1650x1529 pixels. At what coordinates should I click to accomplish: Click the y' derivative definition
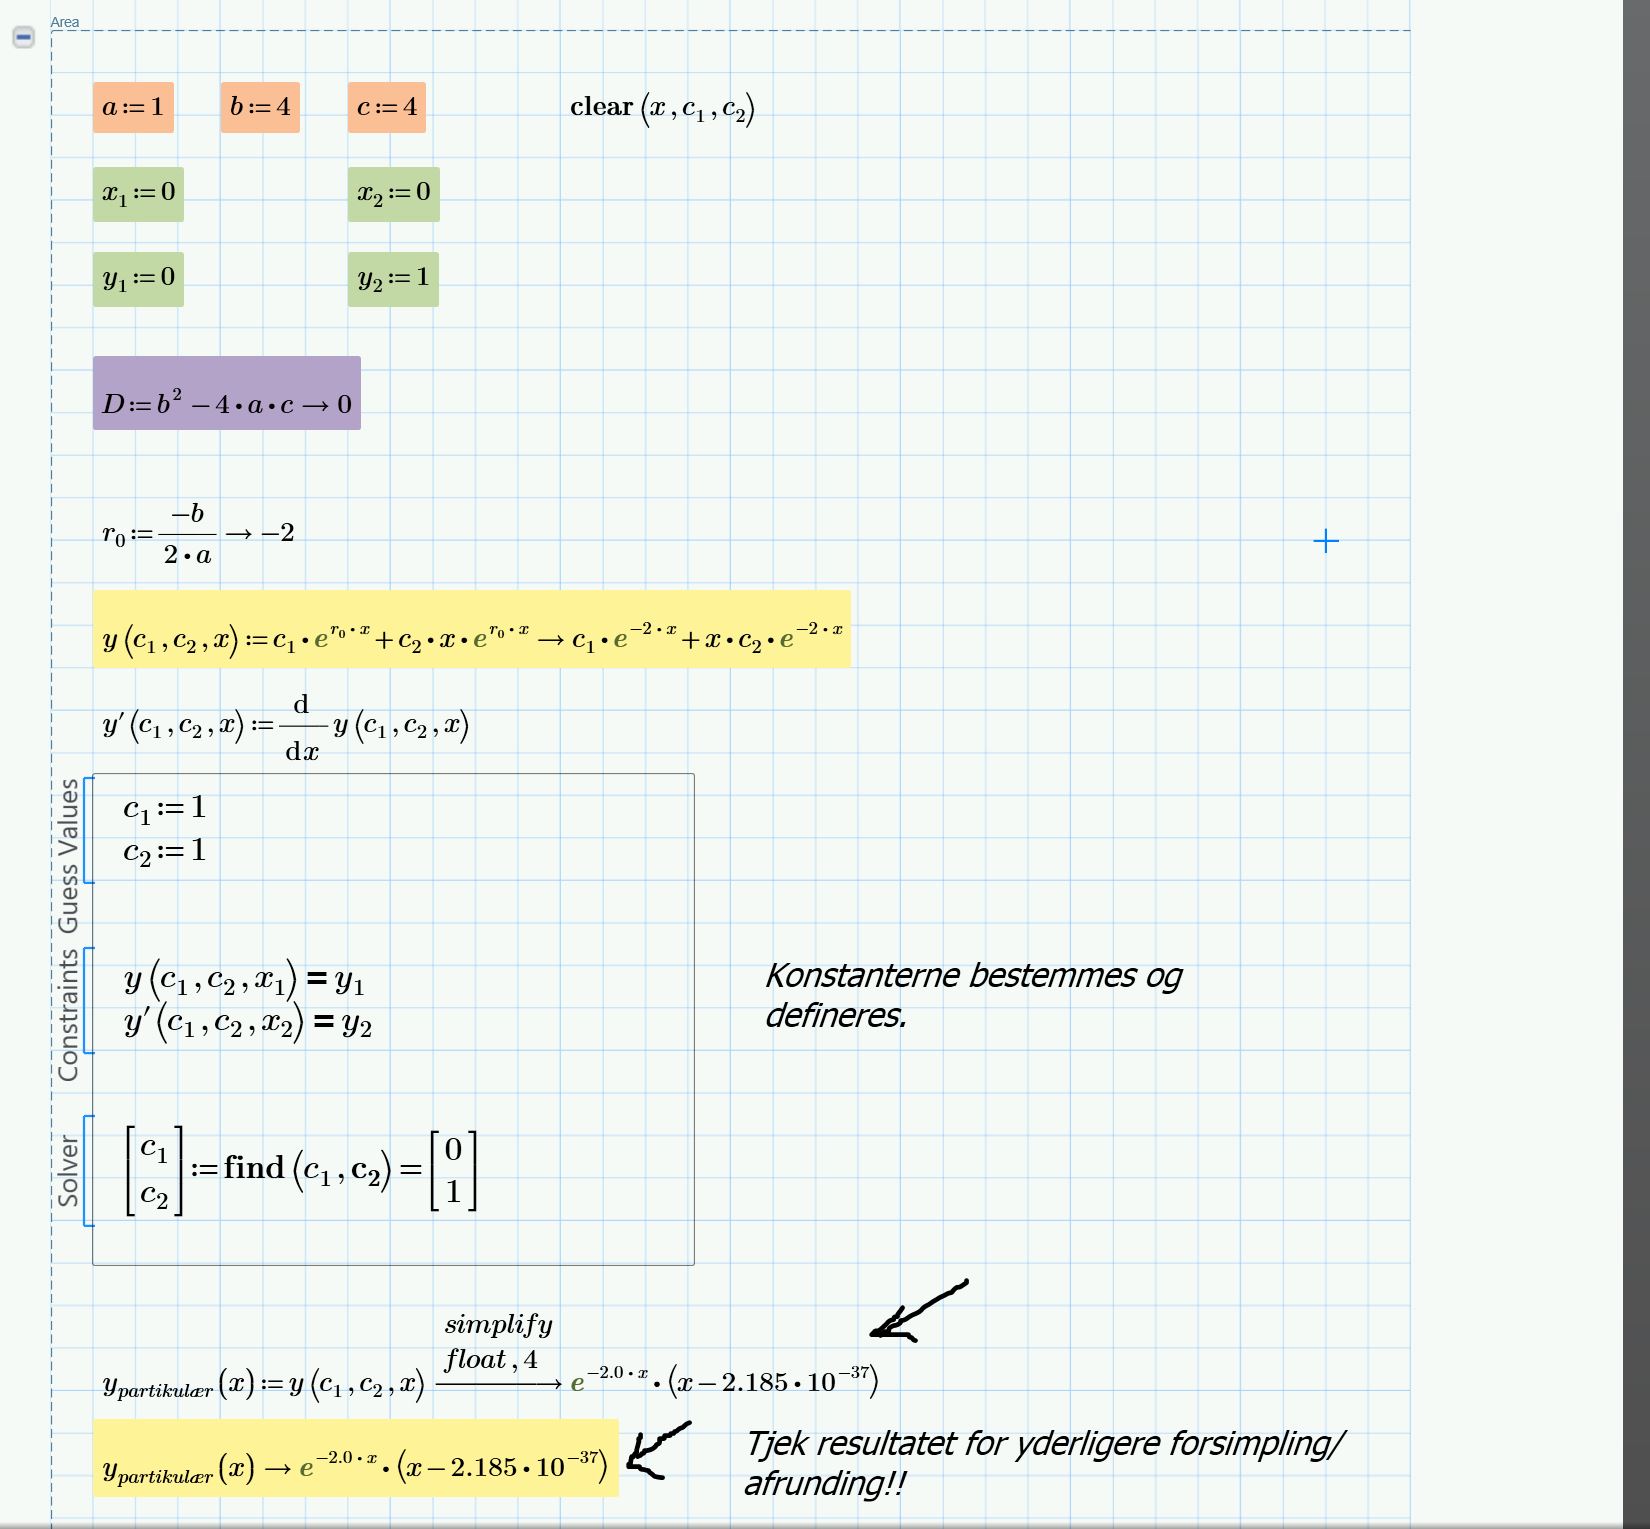pos(287,727)
